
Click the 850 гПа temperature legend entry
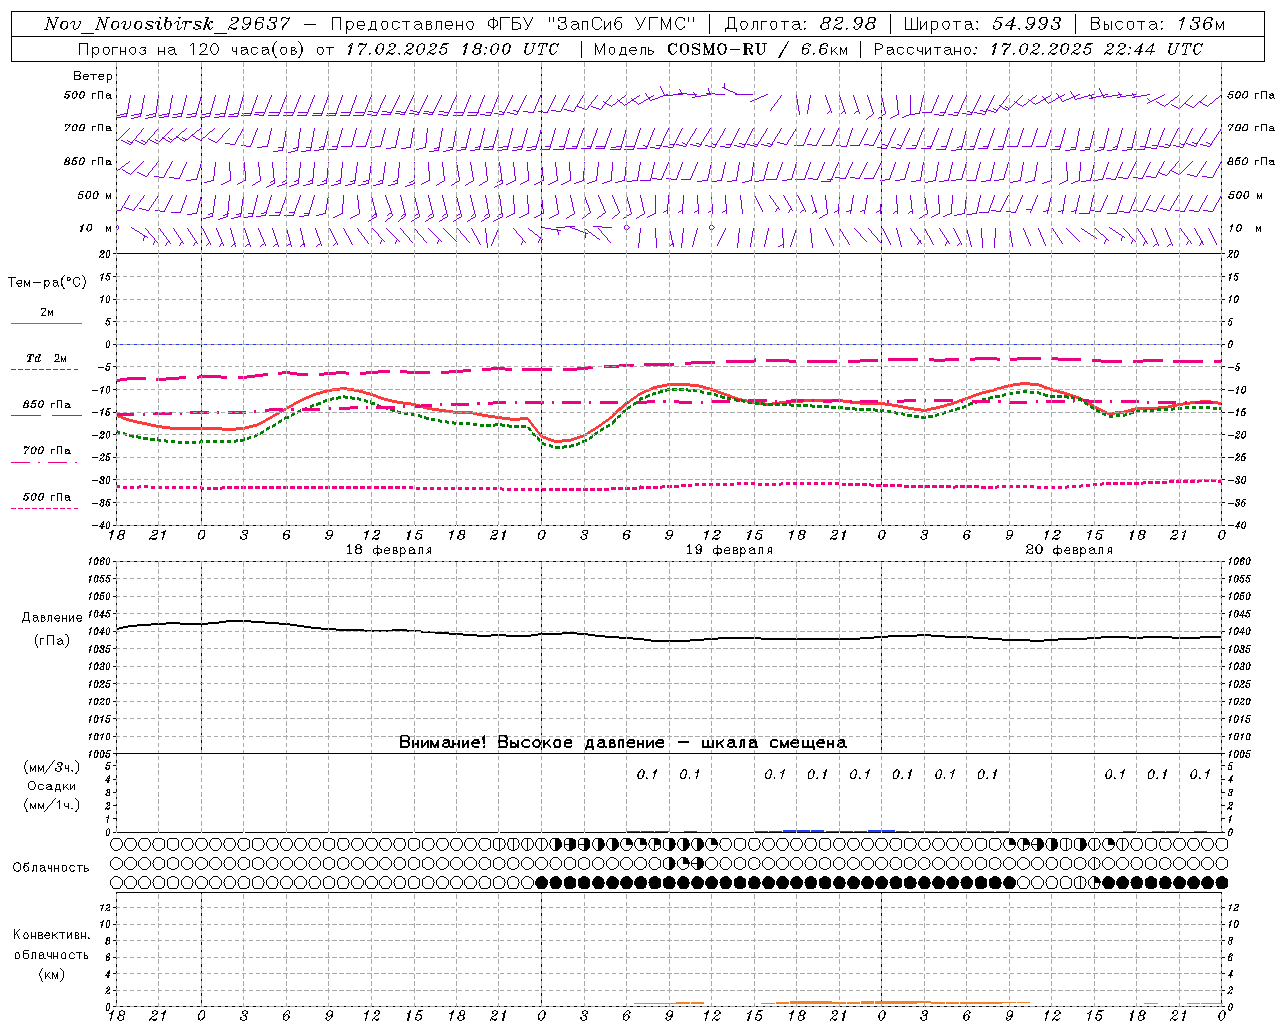tap(47, 405)
